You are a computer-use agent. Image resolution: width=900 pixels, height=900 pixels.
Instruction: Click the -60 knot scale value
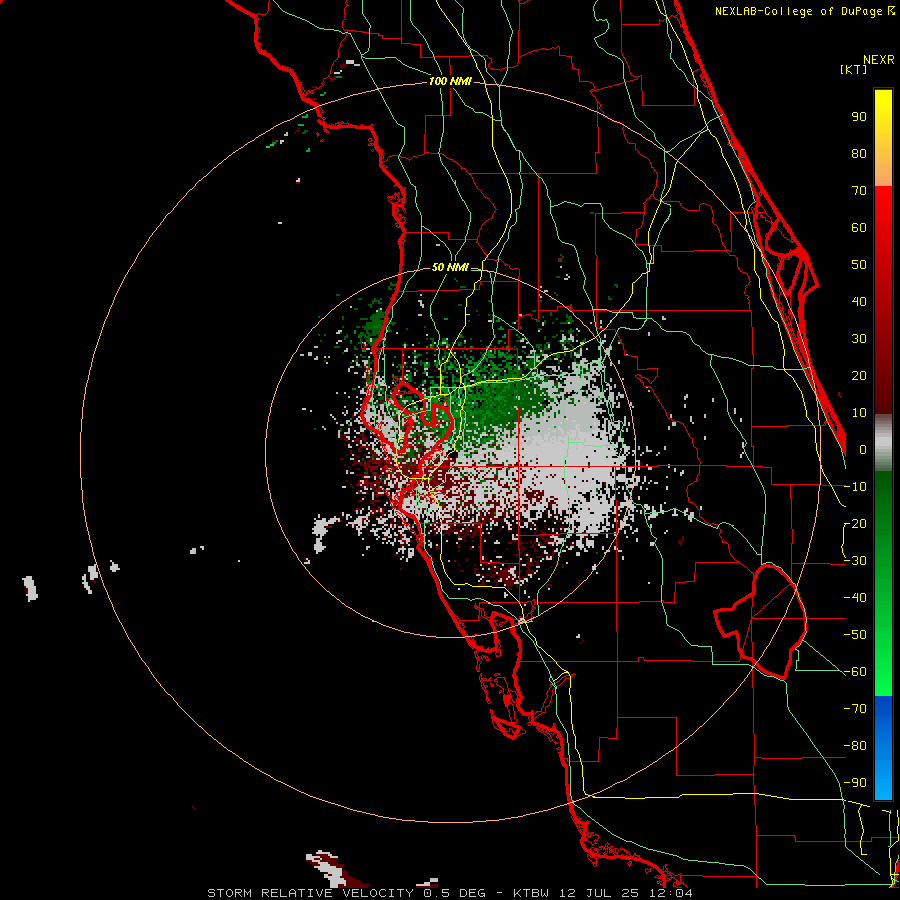[855, 672]
